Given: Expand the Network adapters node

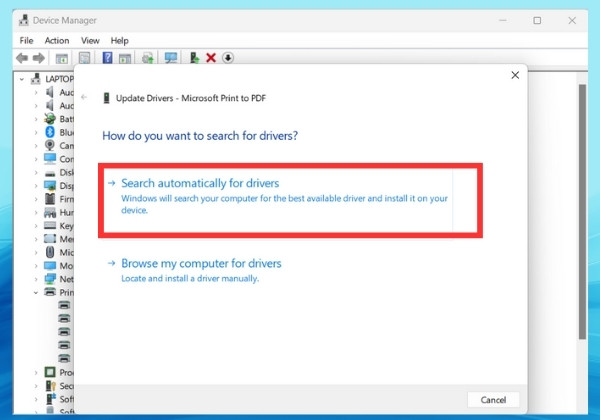Looking at the screenshot, I should [x=36, y=279].
